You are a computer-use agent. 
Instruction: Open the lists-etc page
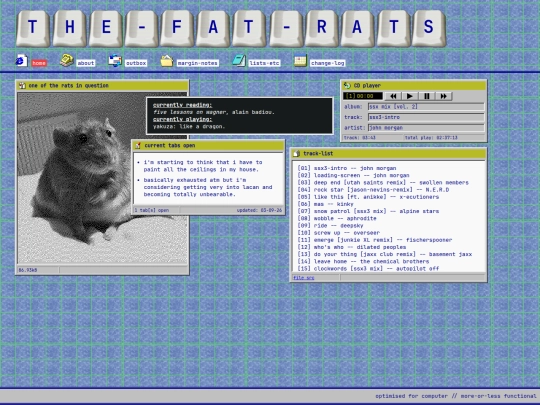point(264,63)
